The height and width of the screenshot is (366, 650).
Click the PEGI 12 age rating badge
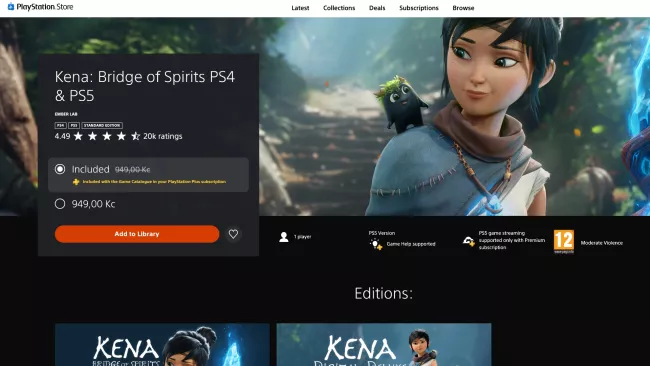pos(564,242)
